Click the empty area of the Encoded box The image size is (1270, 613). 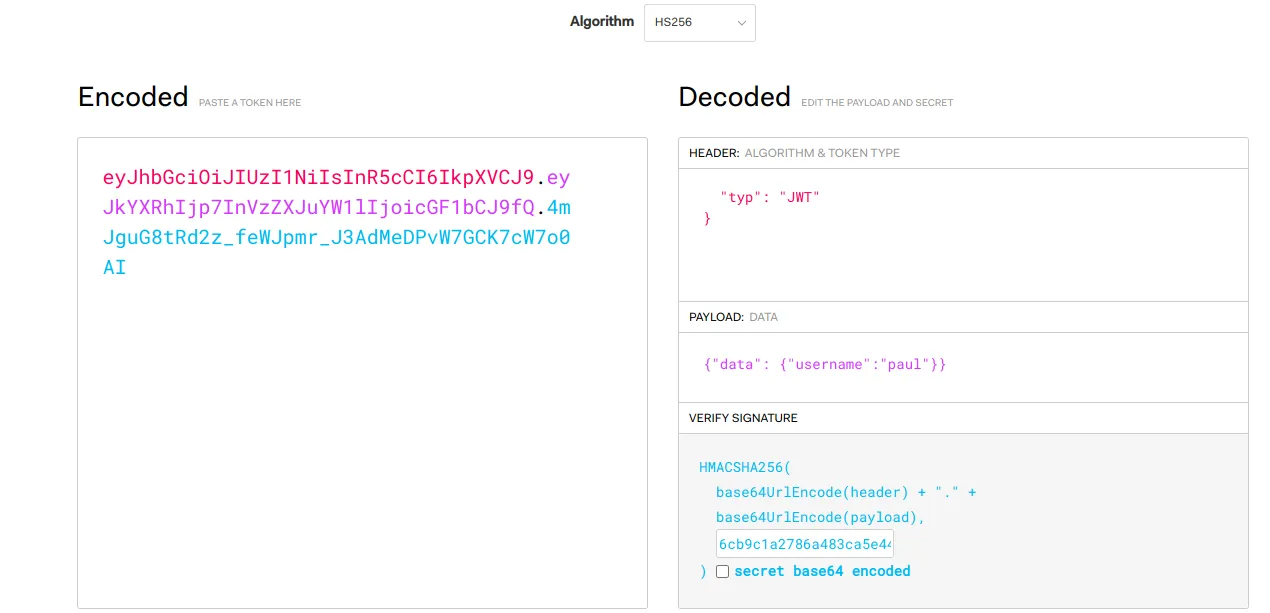(x=362, y=450)
